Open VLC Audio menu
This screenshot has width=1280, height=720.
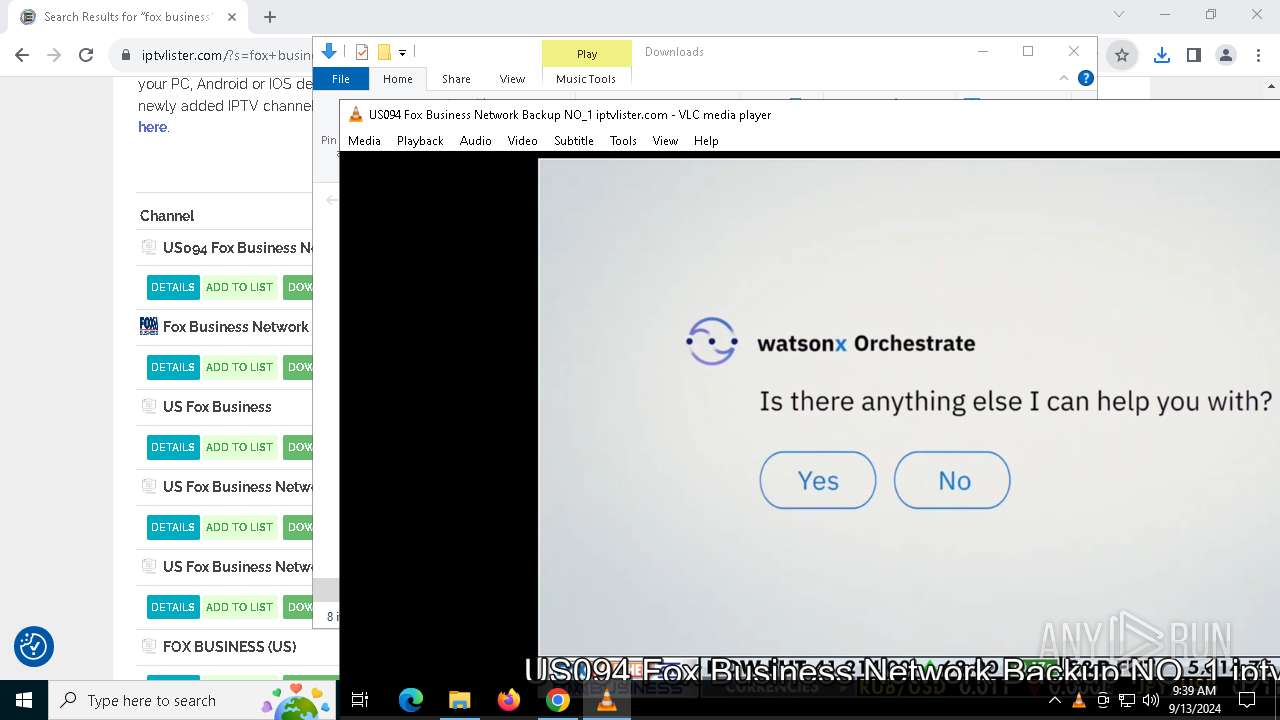tap(476, 141)
